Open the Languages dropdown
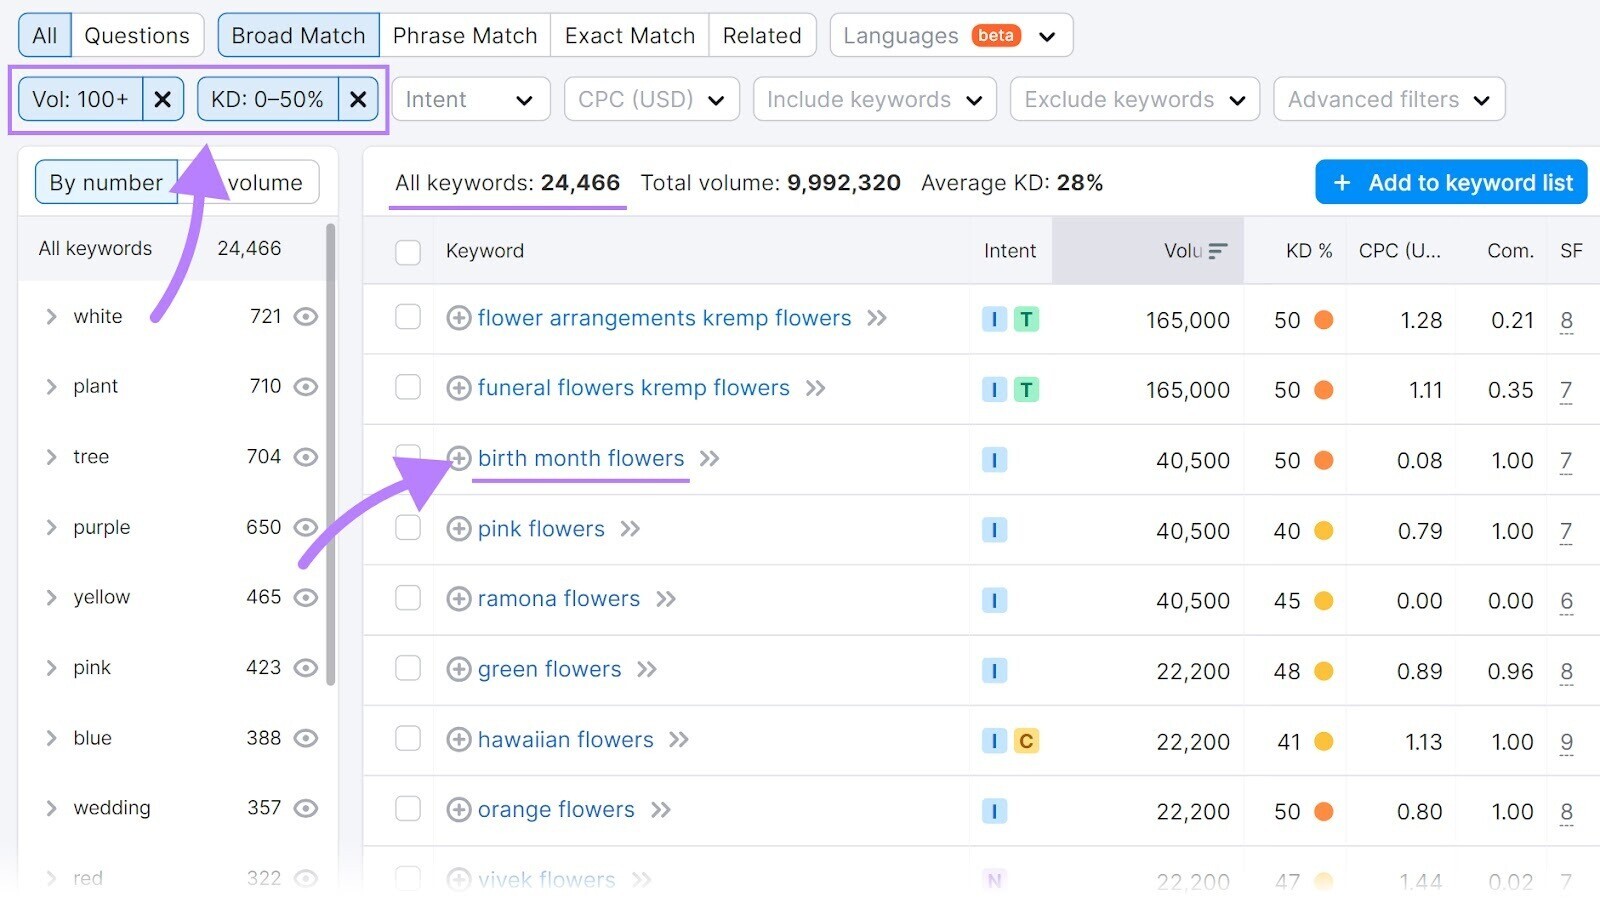Viewport: 1600px width, 908px height. 949,34
